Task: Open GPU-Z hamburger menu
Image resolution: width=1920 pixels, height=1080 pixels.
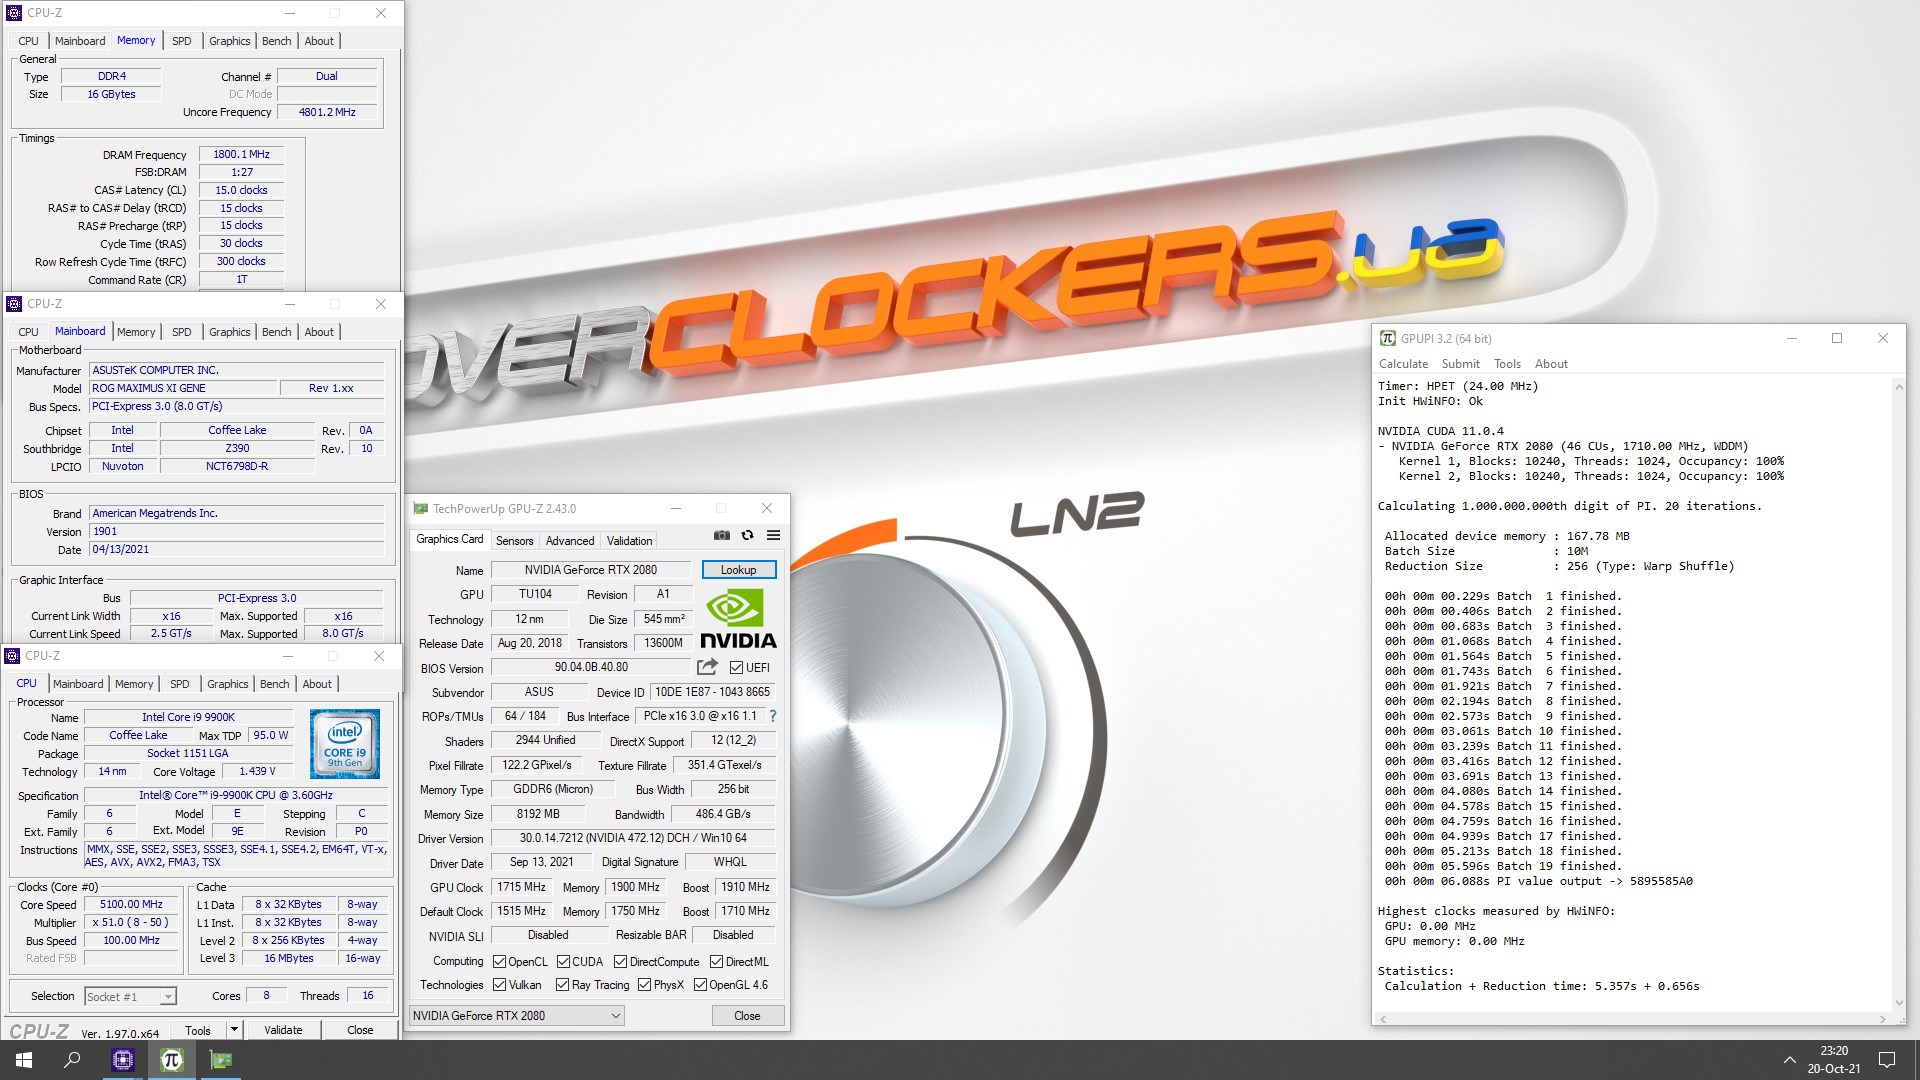Action: pos(773,536)
